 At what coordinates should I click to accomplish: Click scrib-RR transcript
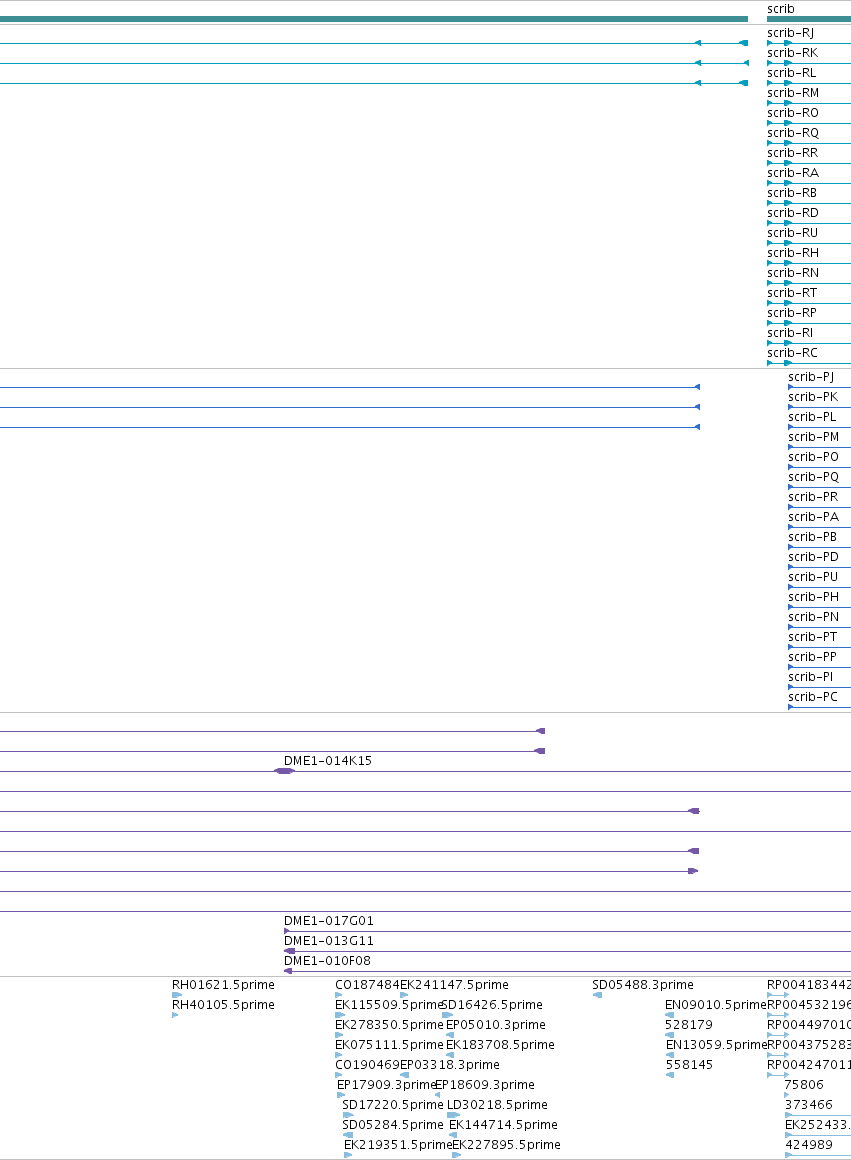pos(793,152)
